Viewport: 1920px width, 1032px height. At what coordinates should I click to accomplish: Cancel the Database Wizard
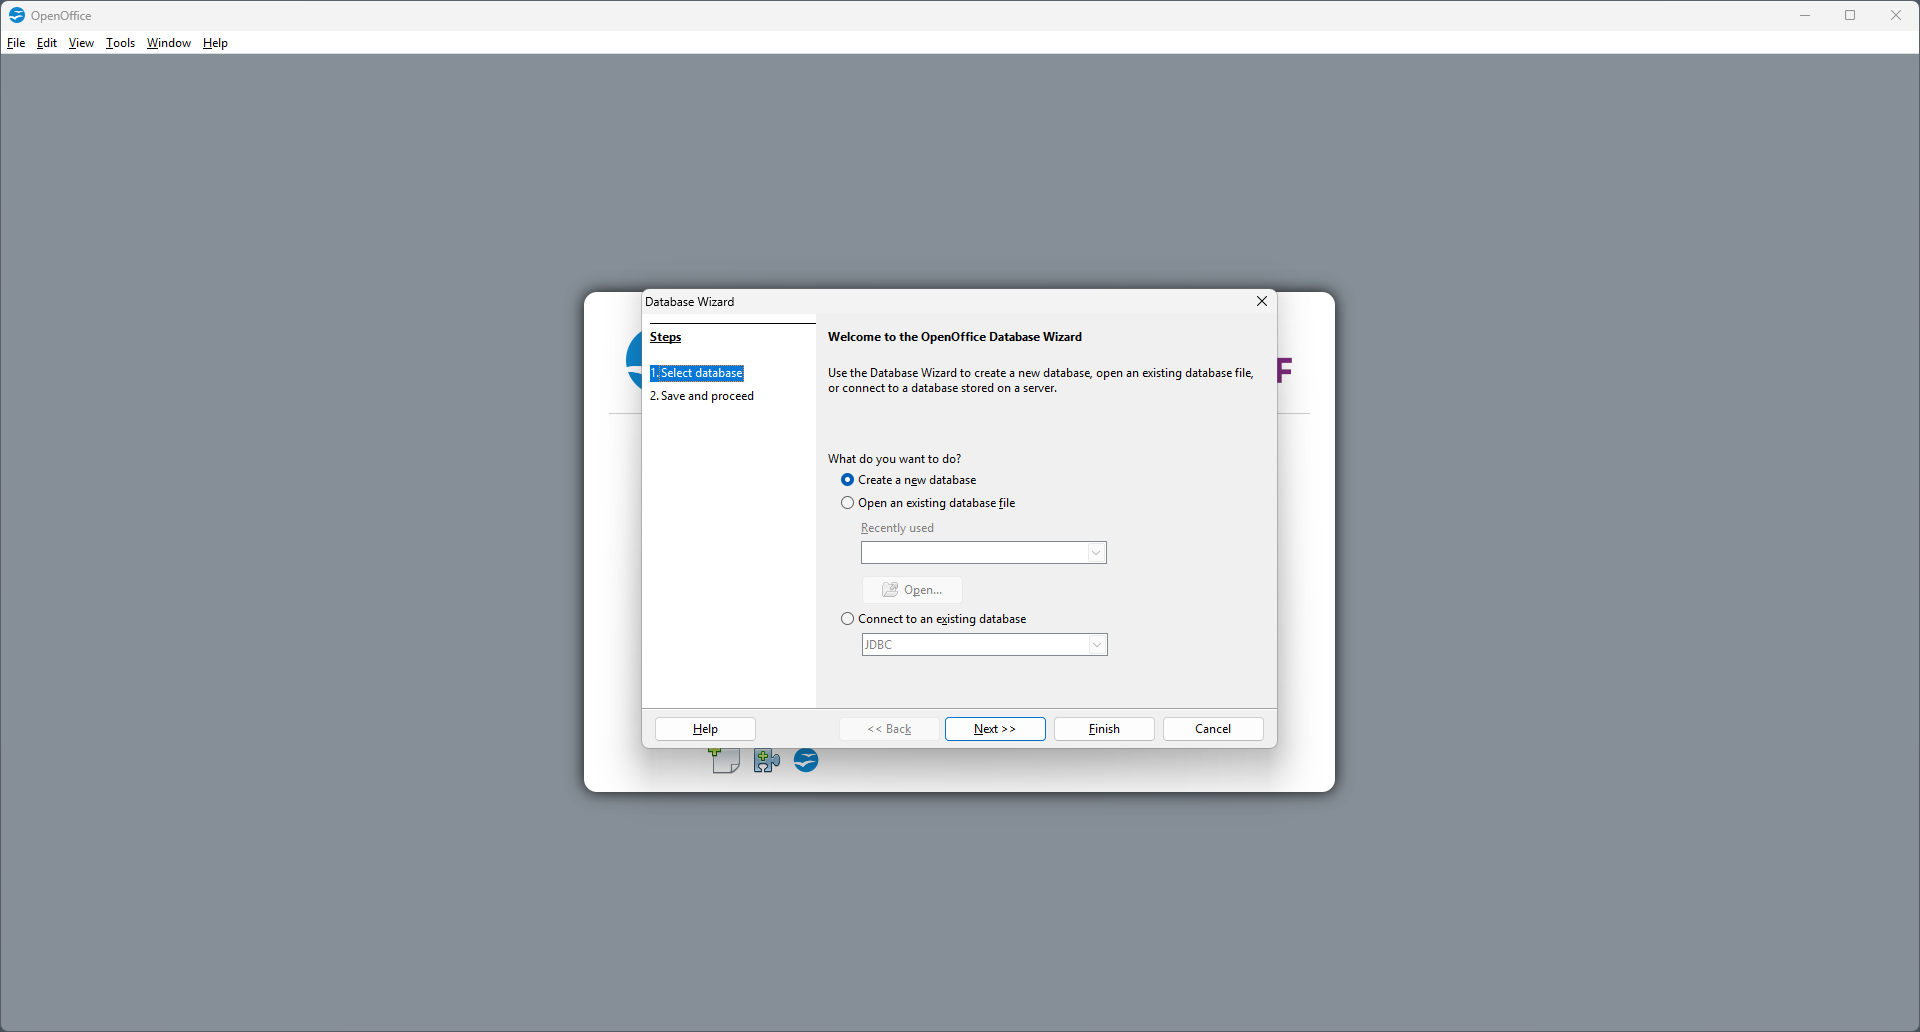point(1212,729)
